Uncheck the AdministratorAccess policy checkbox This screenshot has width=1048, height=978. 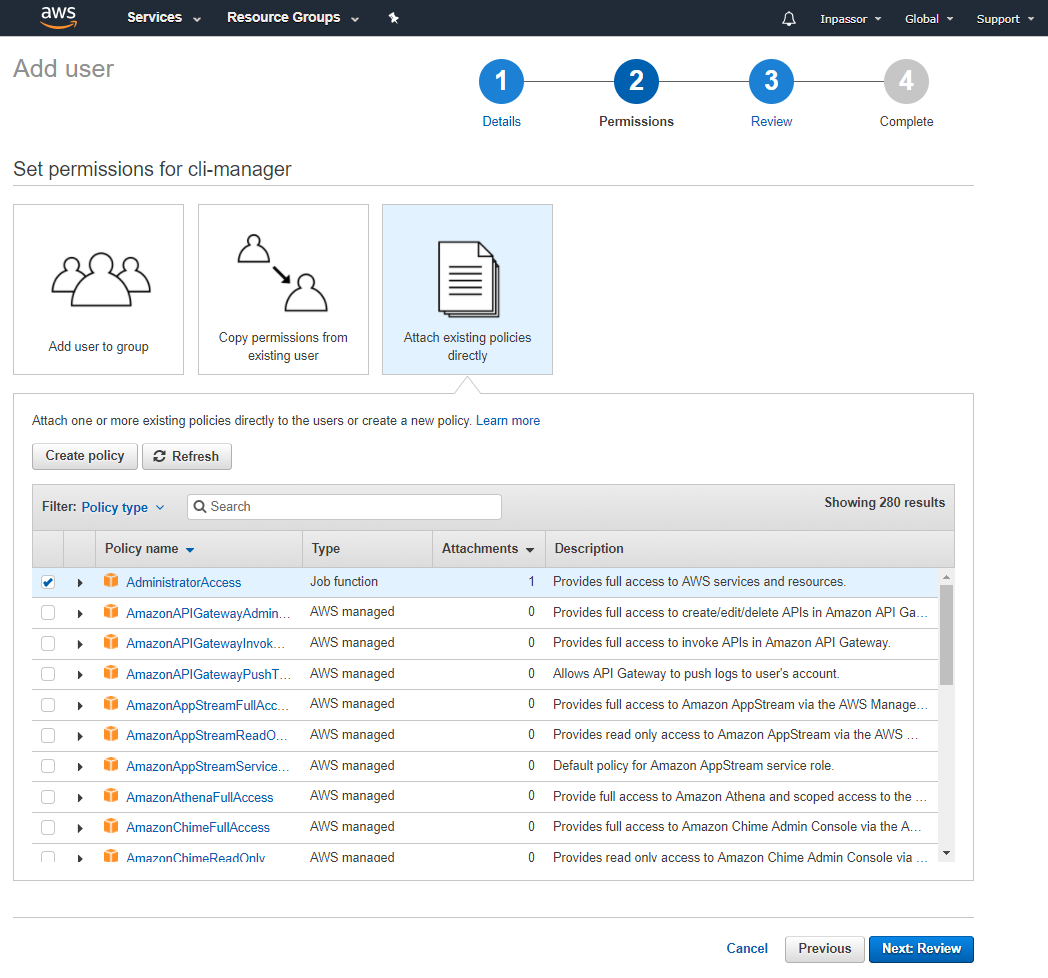48,582
